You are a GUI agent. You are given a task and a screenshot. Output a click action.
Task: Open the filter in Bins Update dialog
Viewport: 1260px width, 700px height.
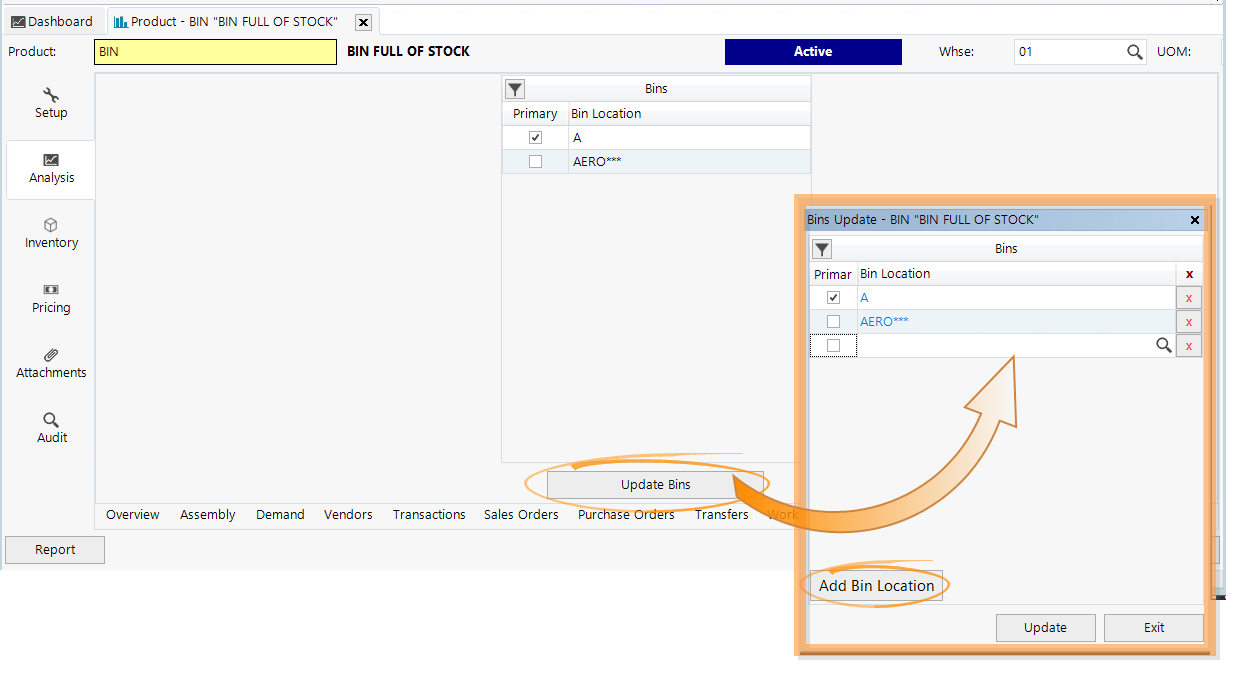(821, 248)
